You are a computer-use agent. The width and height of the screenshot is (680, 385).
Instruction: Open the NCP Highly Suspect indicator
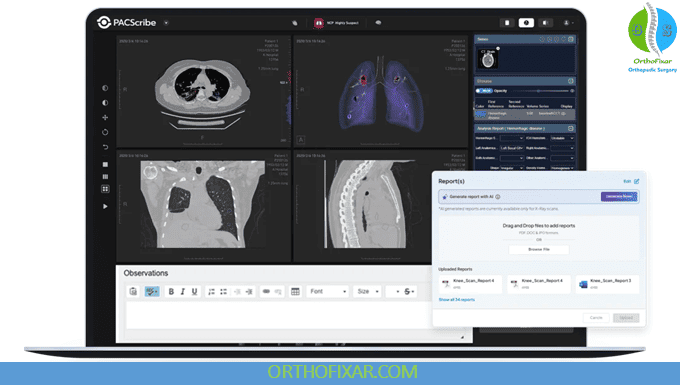[x=337, y=23]
